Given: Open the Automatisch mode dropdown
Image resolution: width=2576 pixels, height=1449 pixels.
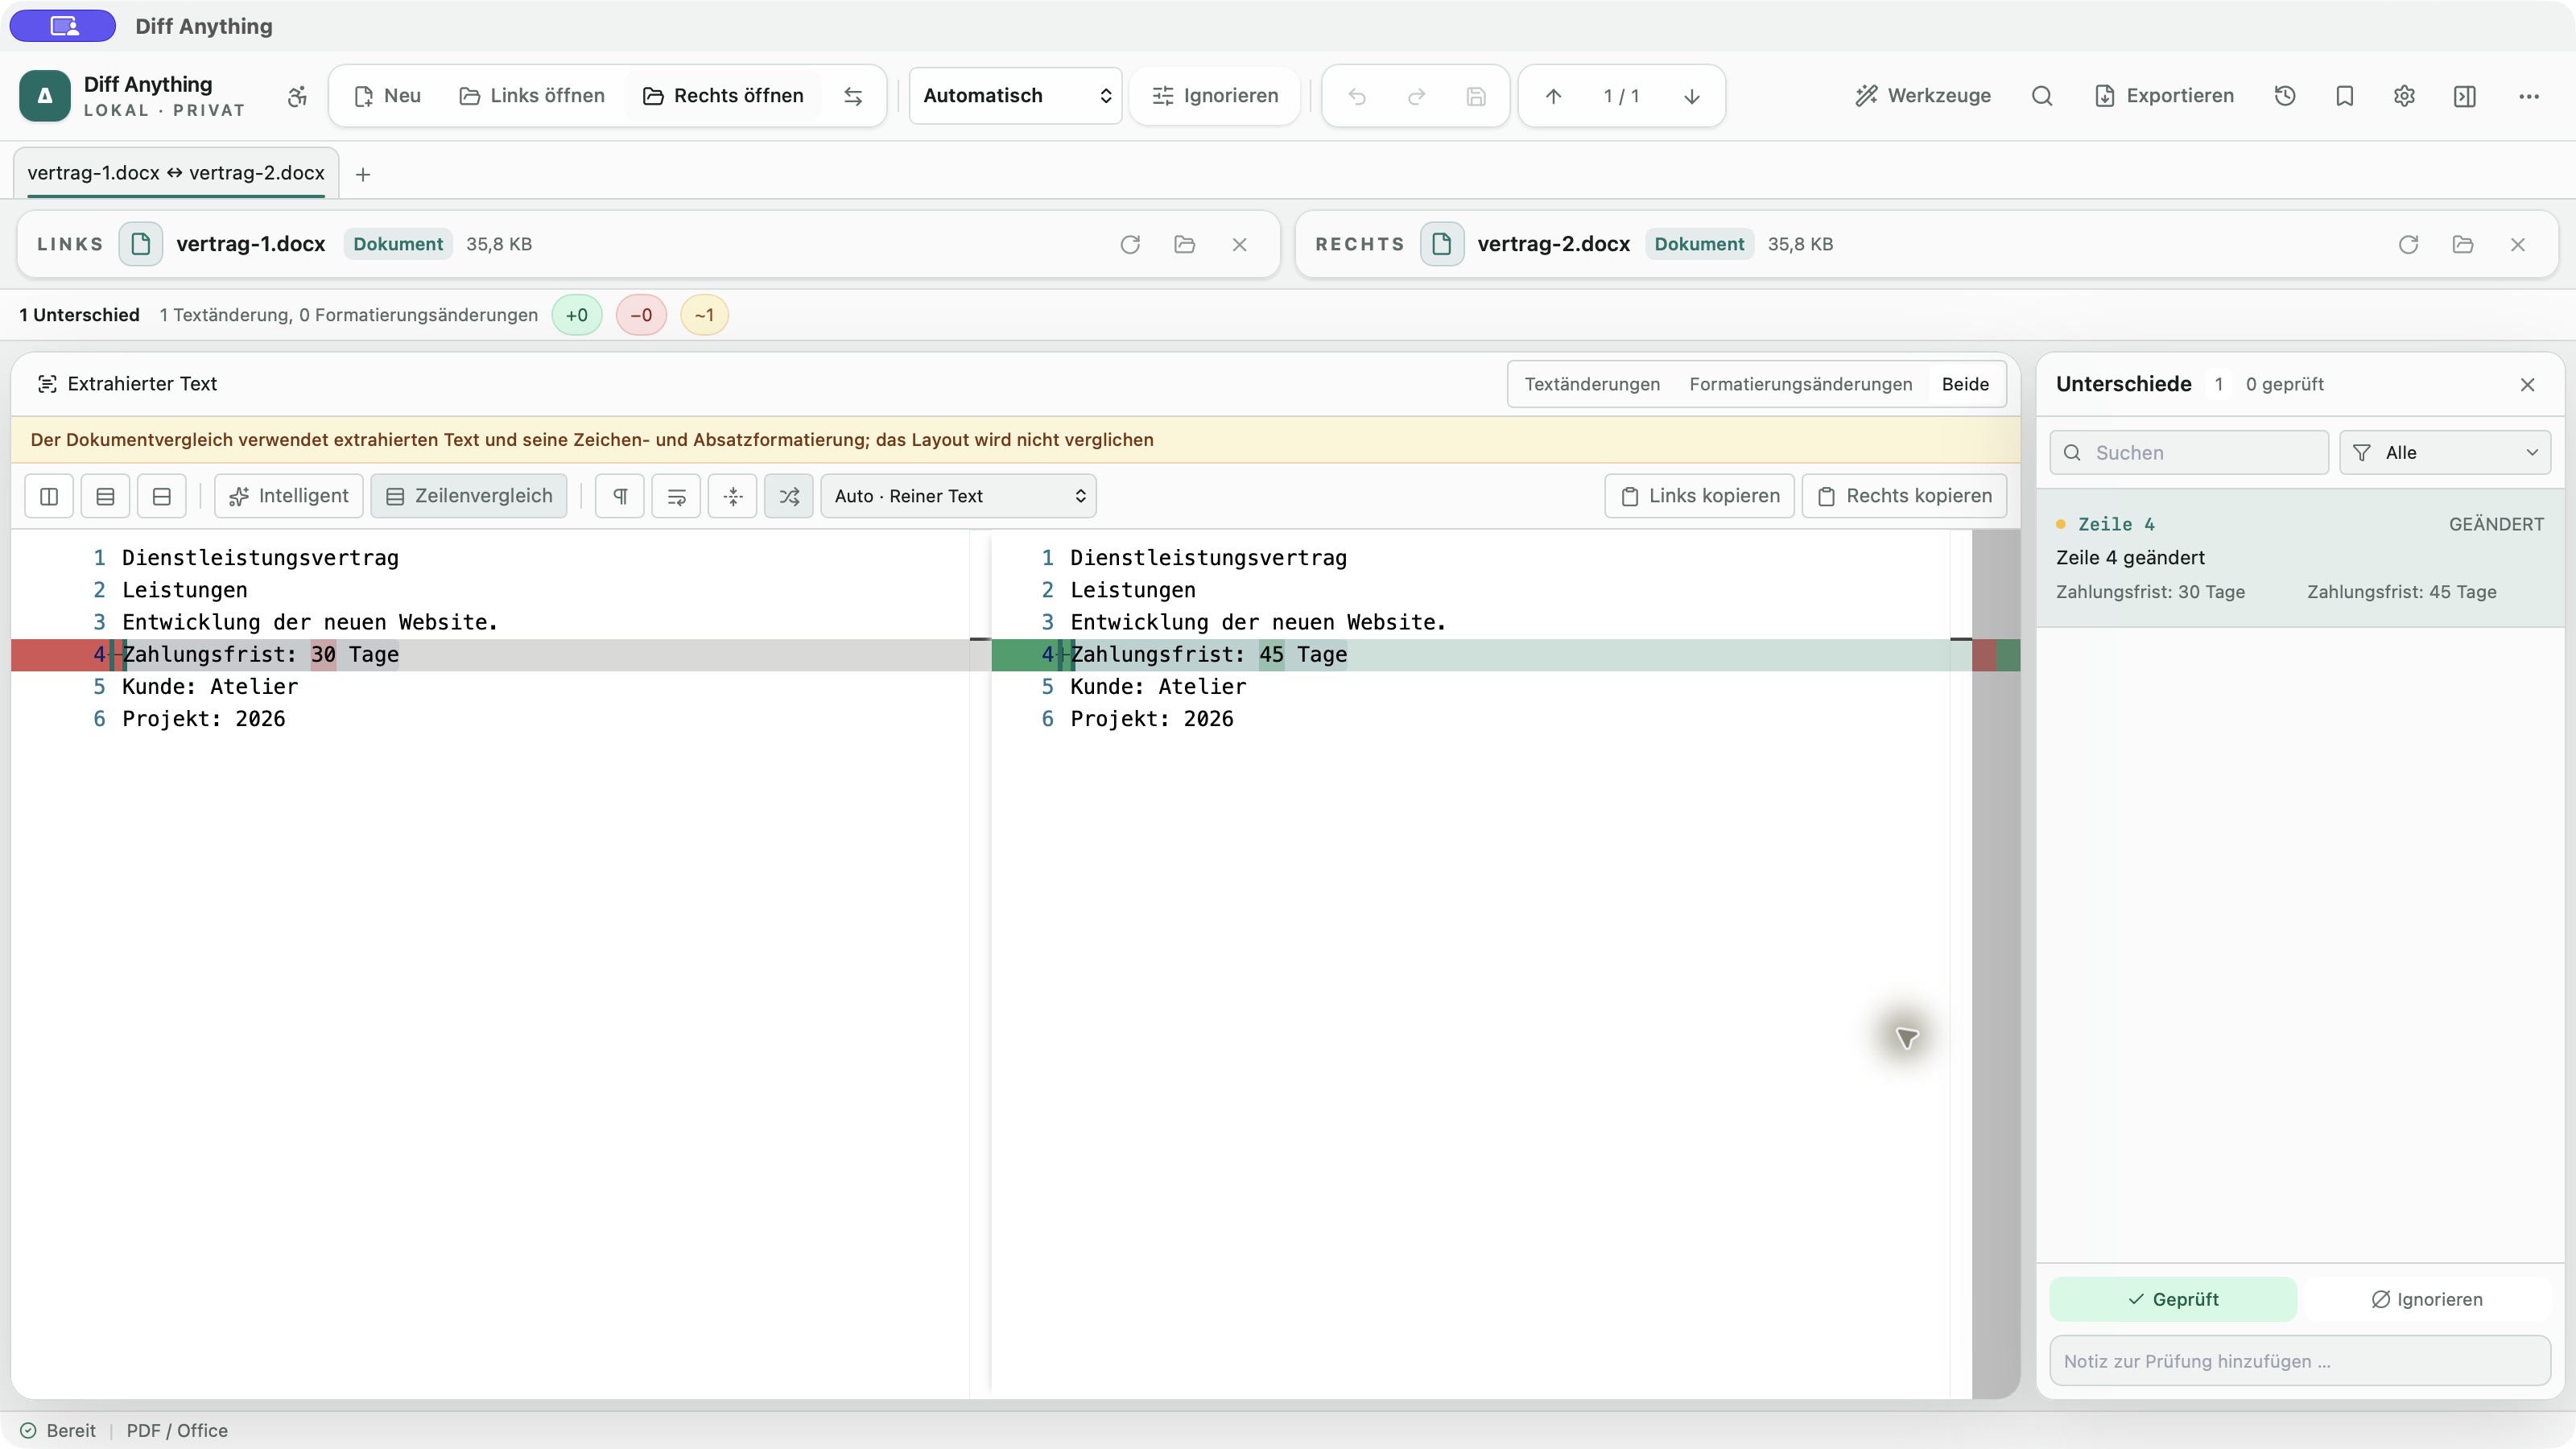Looking at the screenshot, I should [1016, 96].
